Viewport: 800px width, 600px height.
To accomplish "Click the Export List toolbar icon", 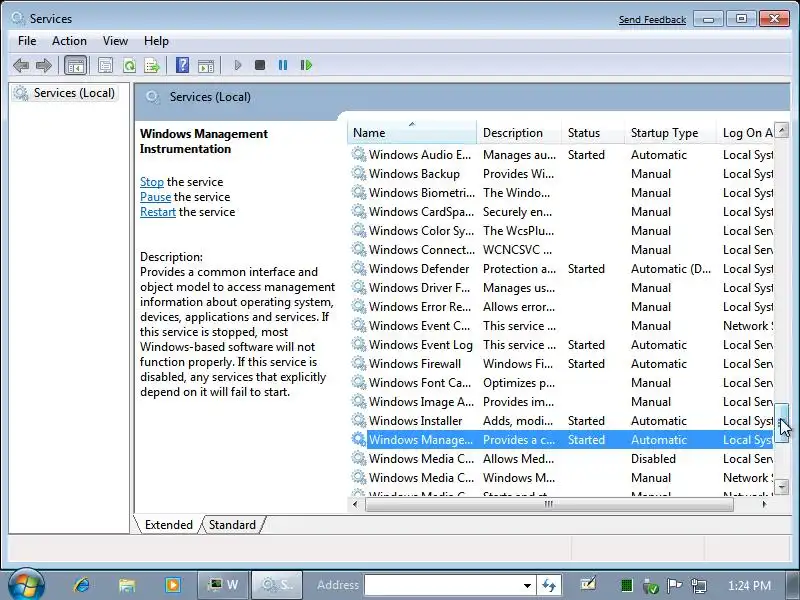I will coord(152,65).
